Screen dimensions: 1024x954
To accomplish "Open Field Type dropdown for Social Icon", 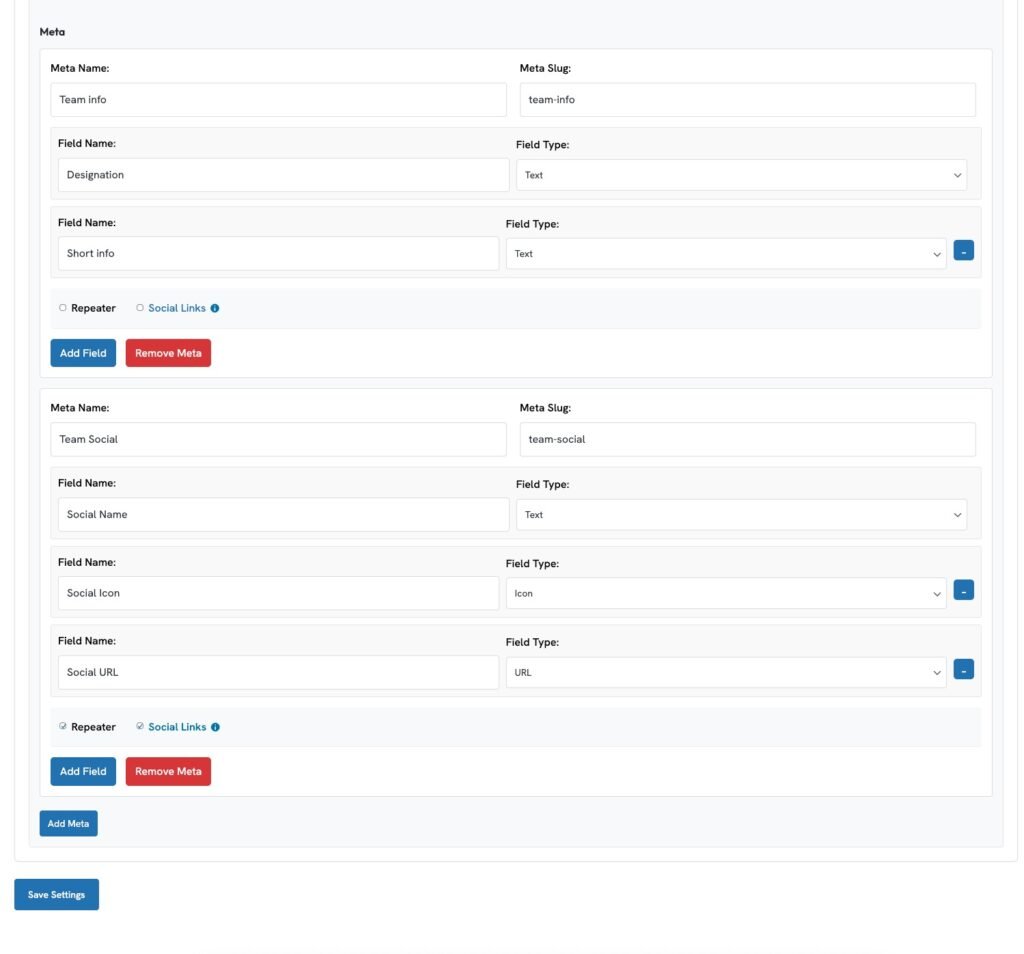I will [725, 593].
